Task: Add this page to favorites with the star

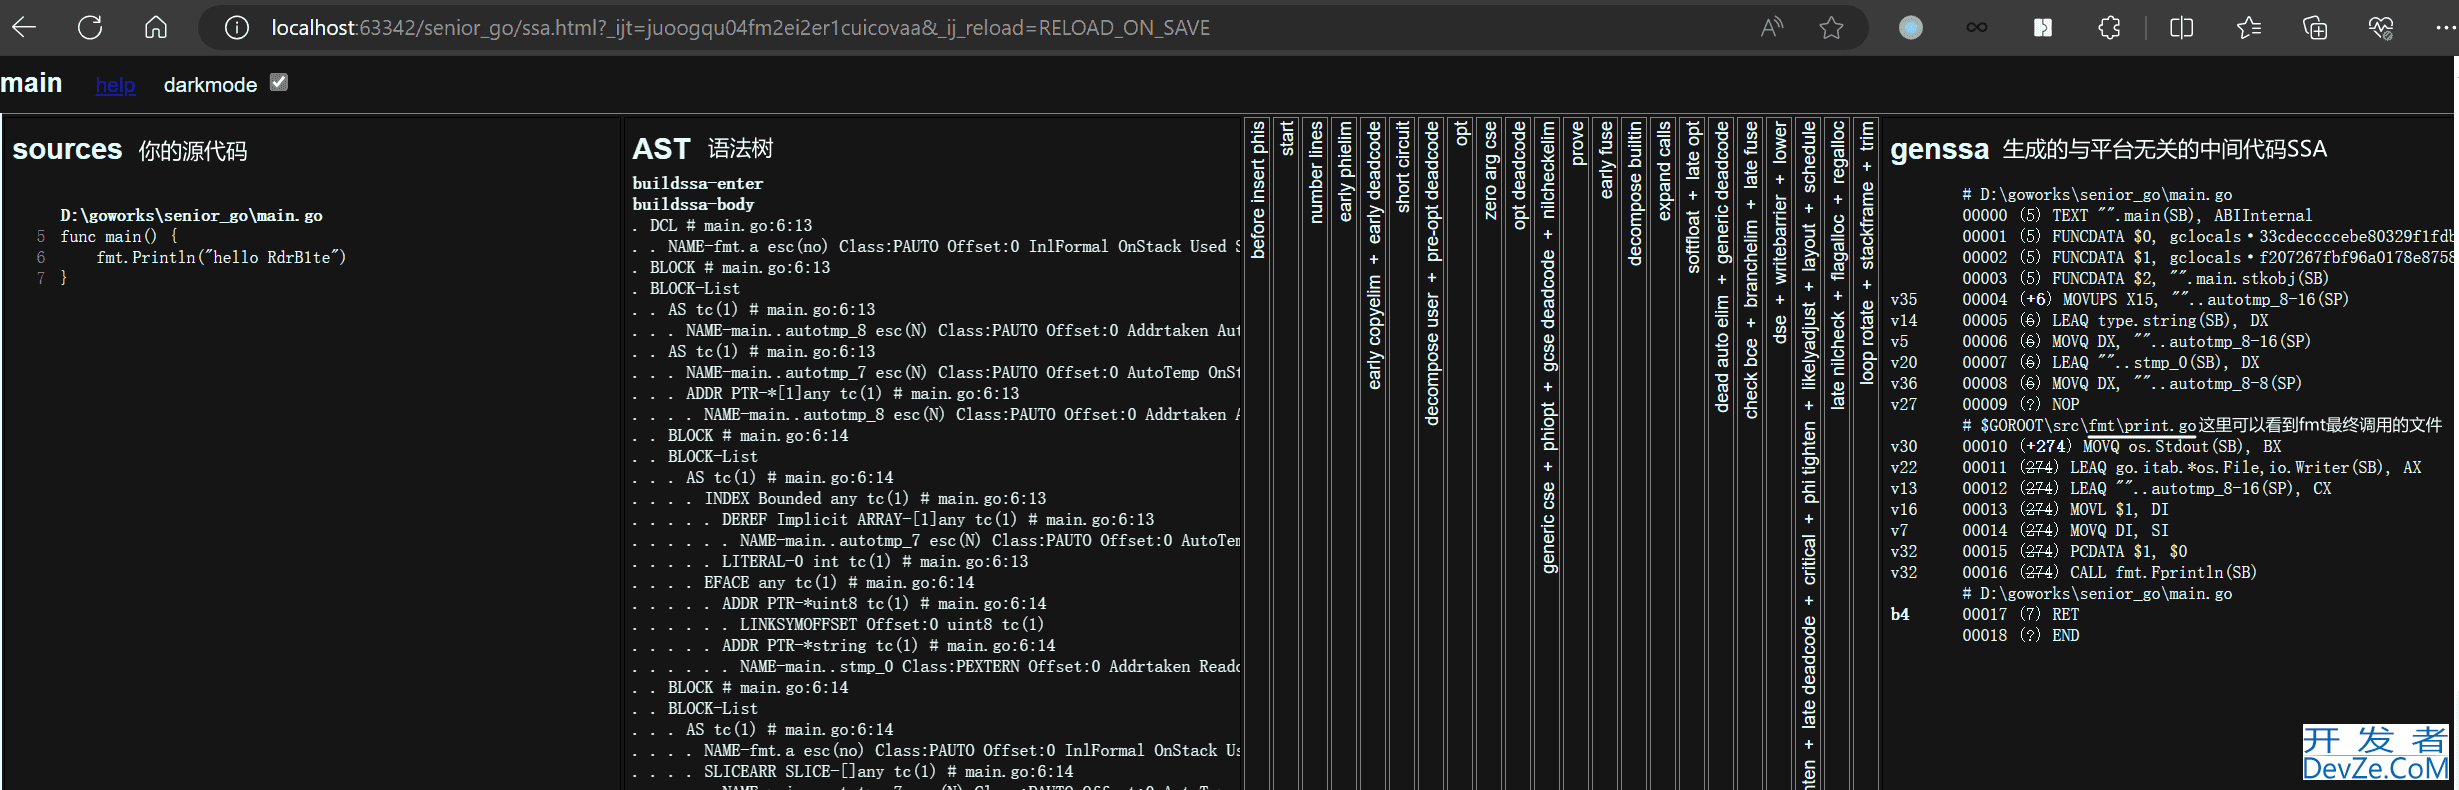Action: 1831,28
